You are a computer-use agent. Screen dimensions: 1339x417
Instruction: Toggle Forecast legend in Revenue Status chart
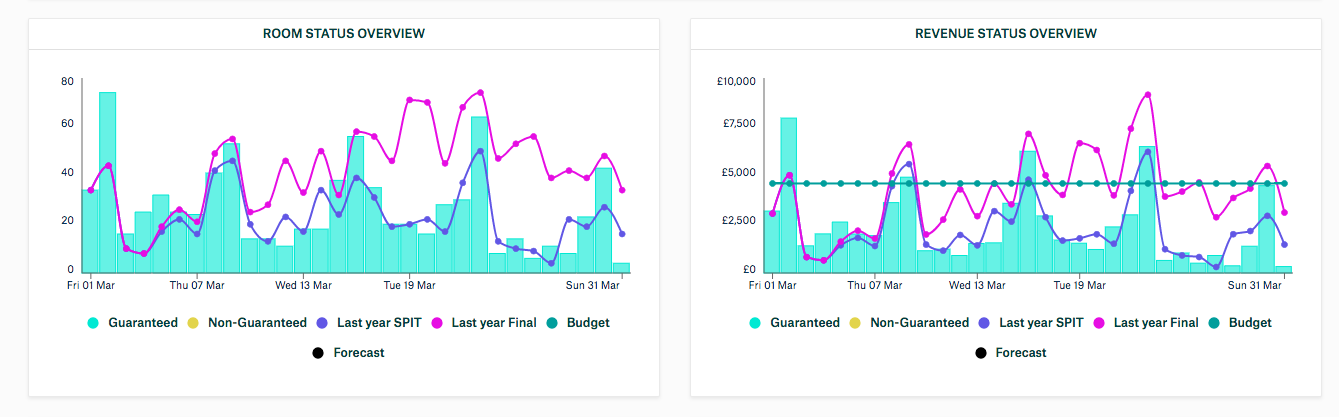click(x=1019, y=353)
